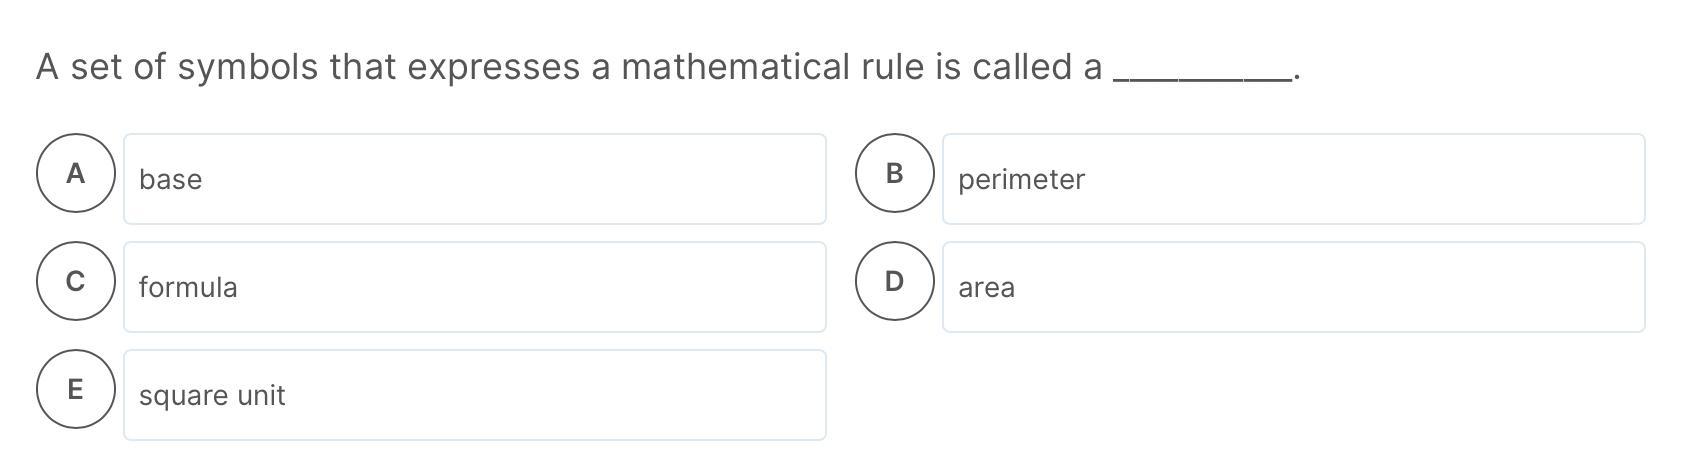Click the words "square unit" in option E
The height and width of the screenshot is (466, 1689).
[x=212, y=396]
